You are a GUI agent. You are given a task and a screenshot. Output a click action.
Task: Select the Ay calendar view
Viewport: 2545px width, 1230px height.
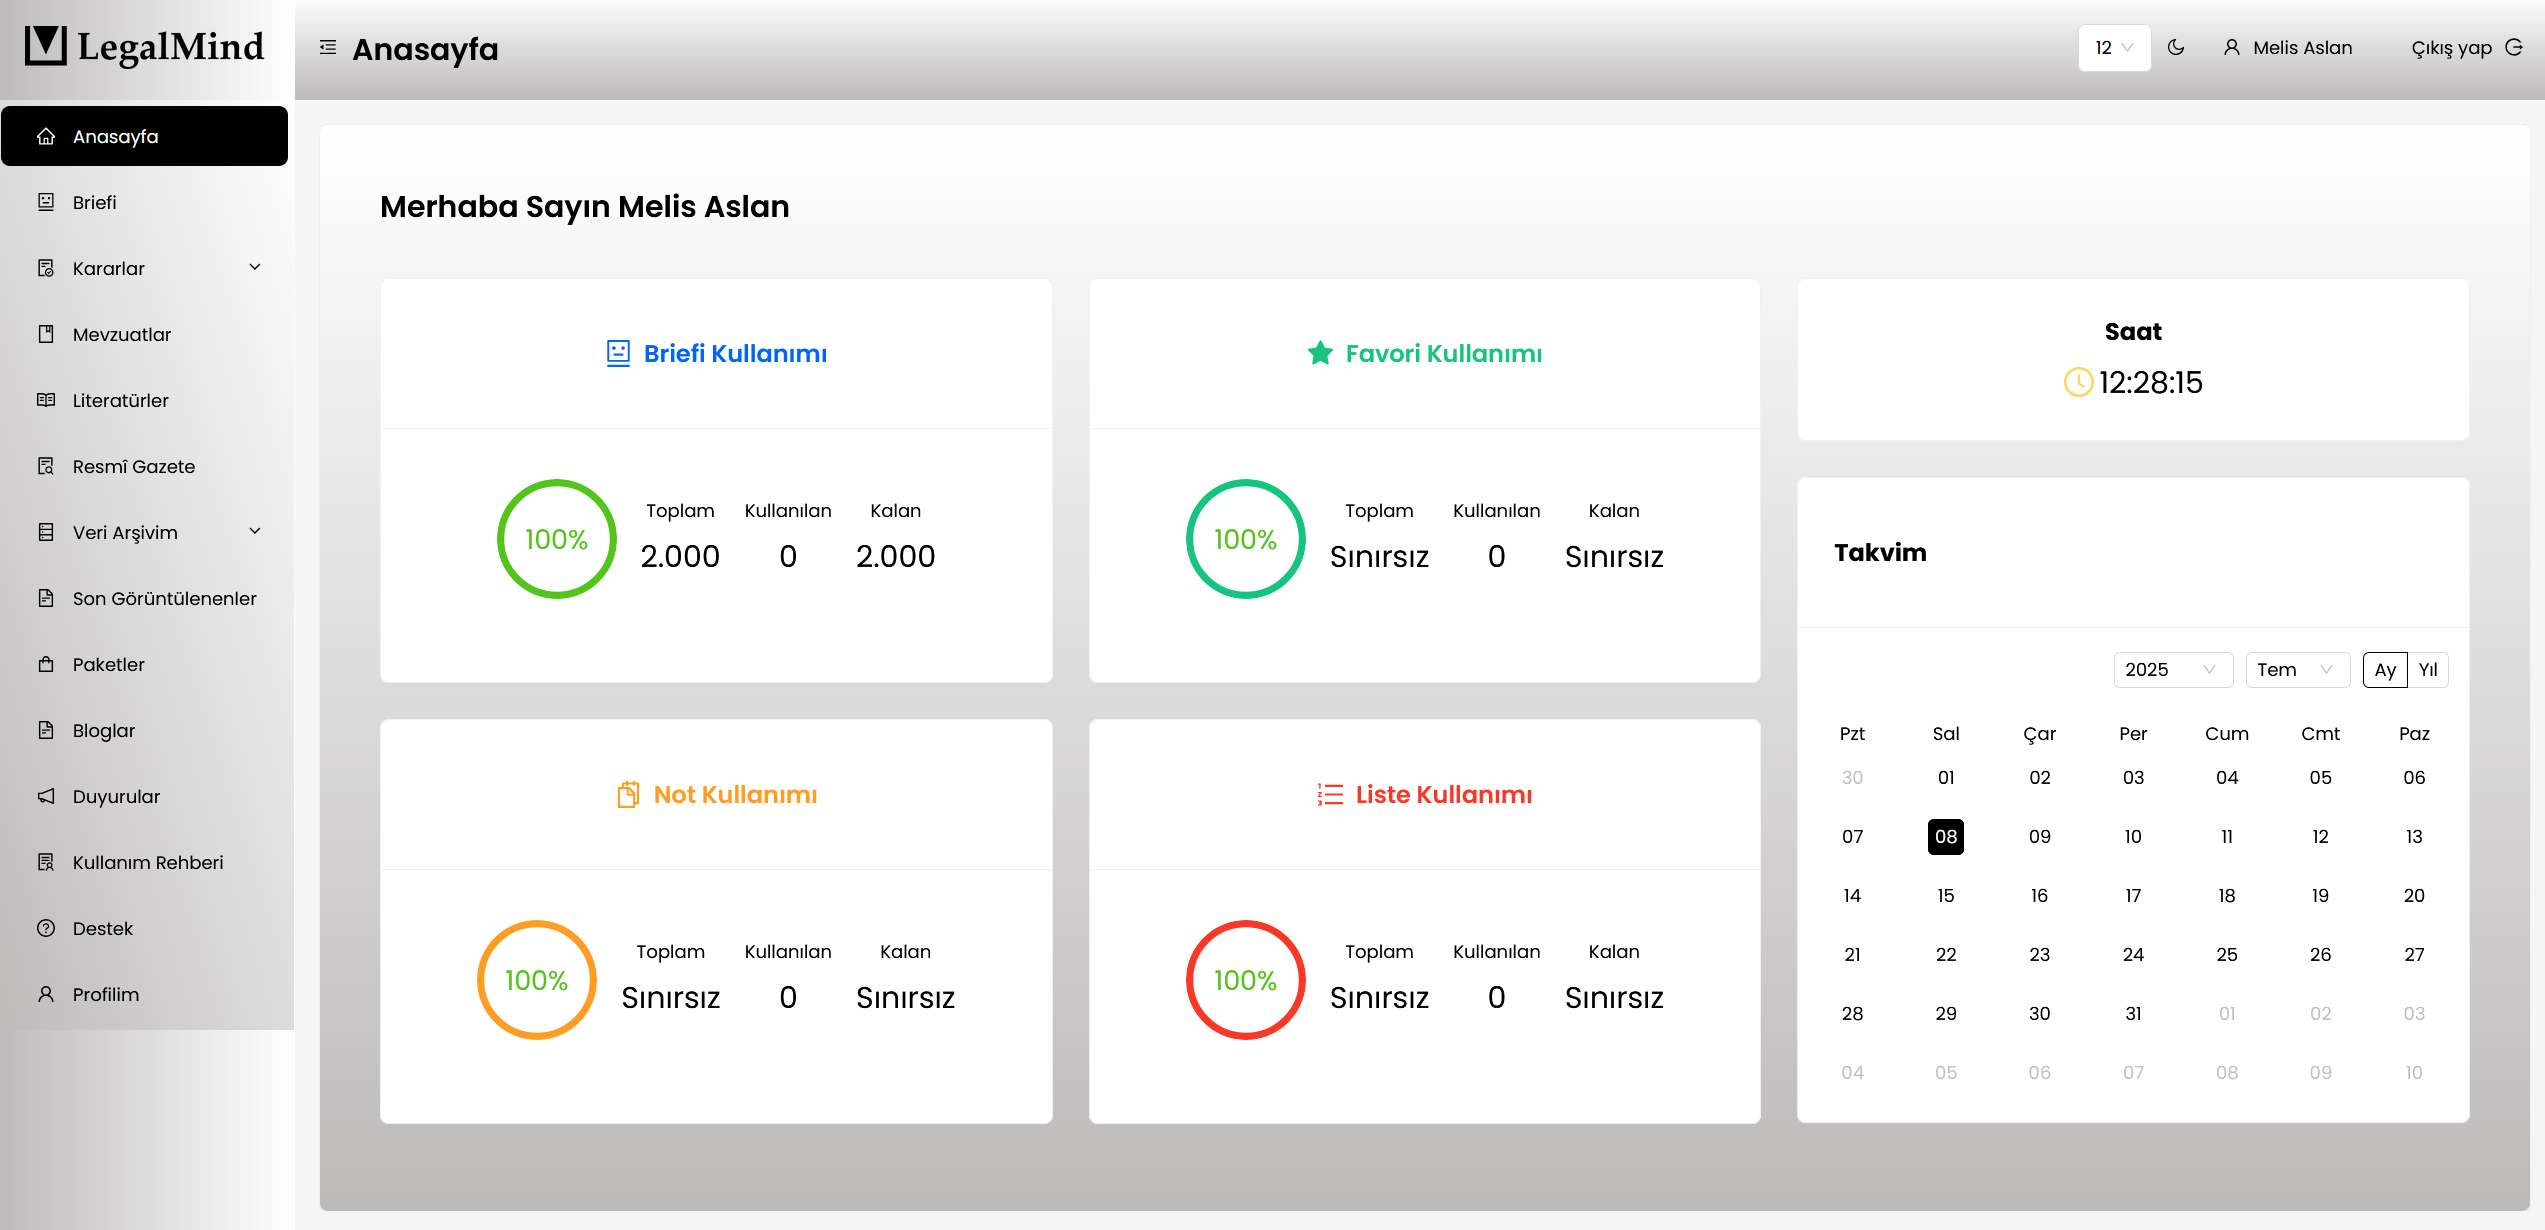(x=2385, y=670)
